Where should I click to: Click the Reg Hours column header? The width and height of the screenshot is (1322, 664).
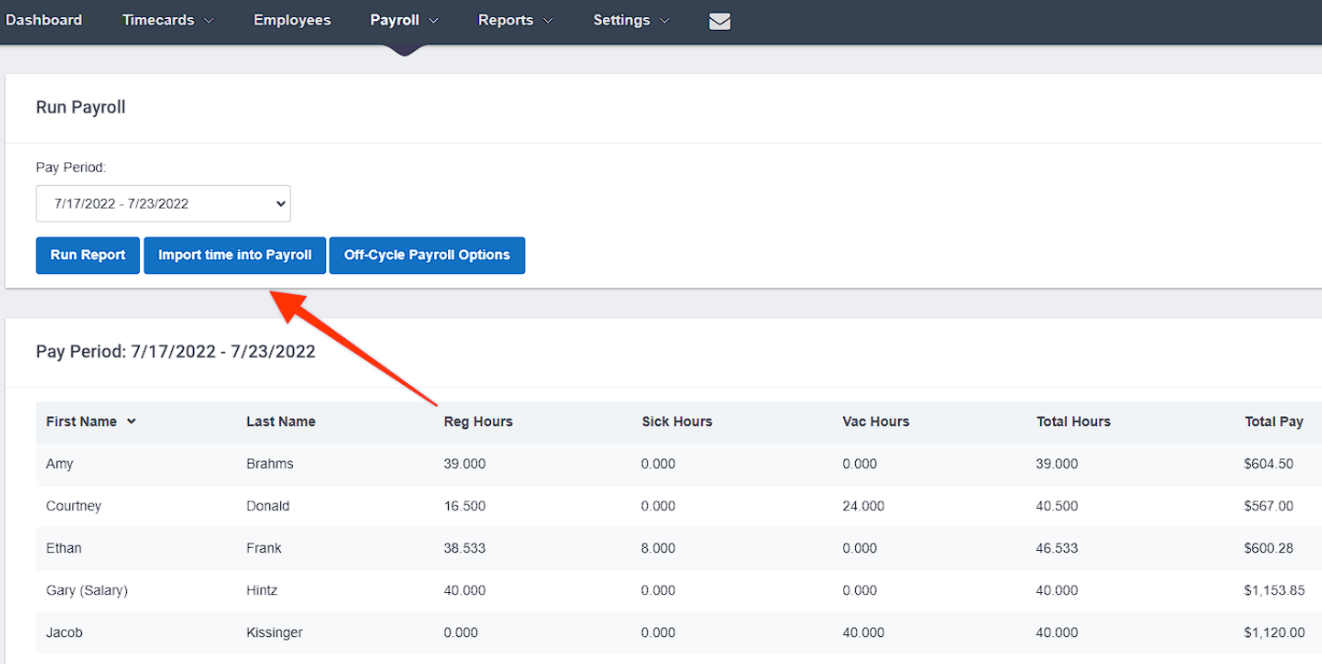click(x=478, y=421)
